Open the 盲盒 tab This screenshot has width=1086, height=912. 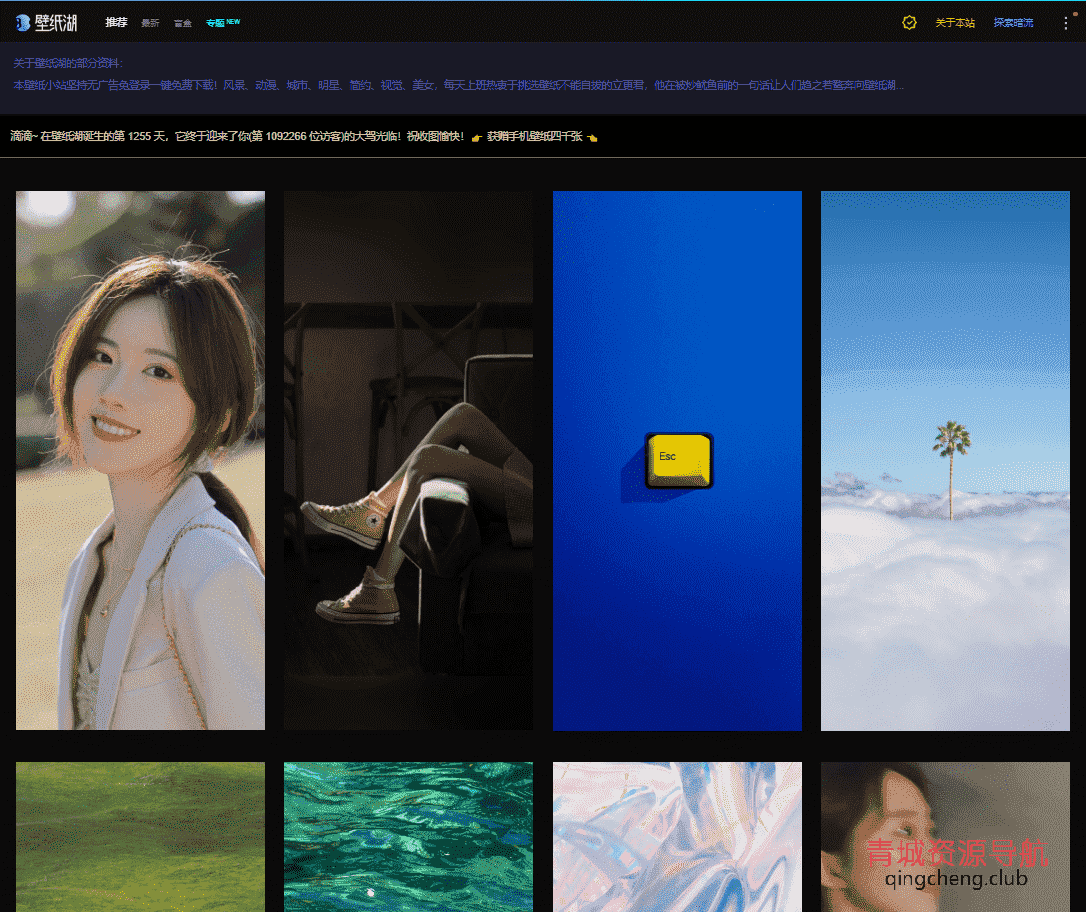click(183, 23)
